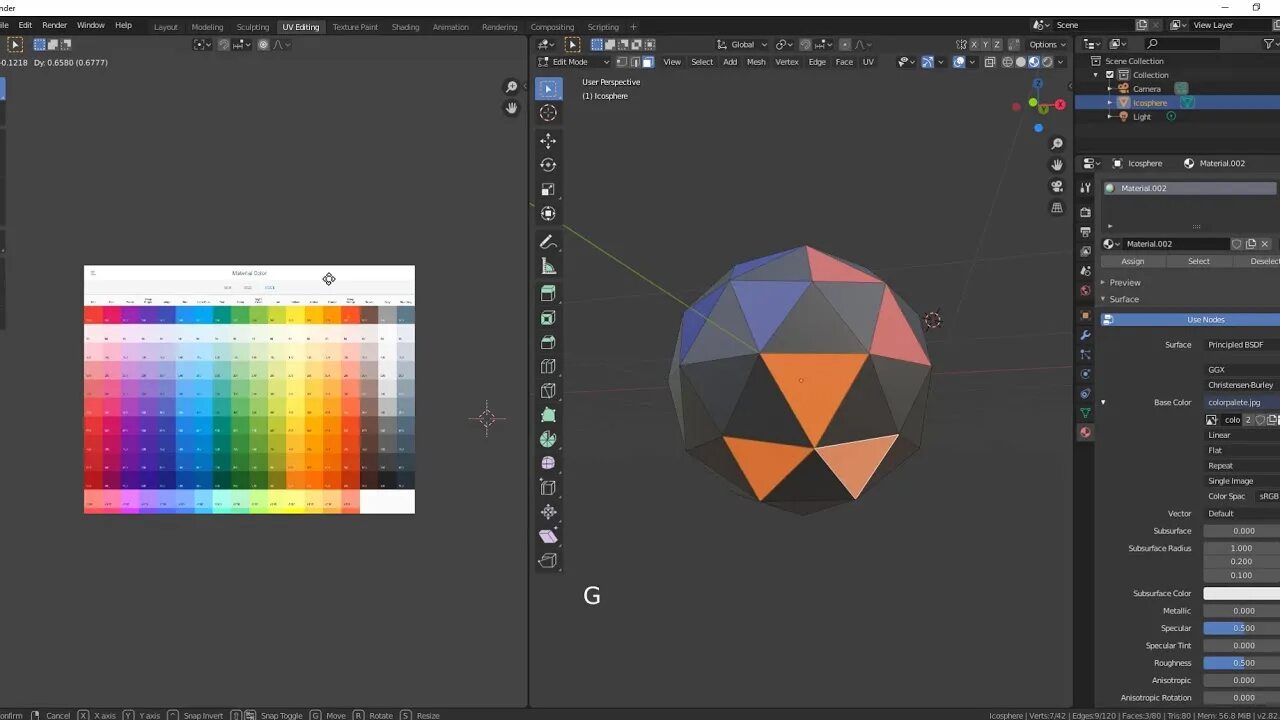1280x720 pixels.
Task: Switch to wireframe viewport shading
Action: click(1008, 62)
